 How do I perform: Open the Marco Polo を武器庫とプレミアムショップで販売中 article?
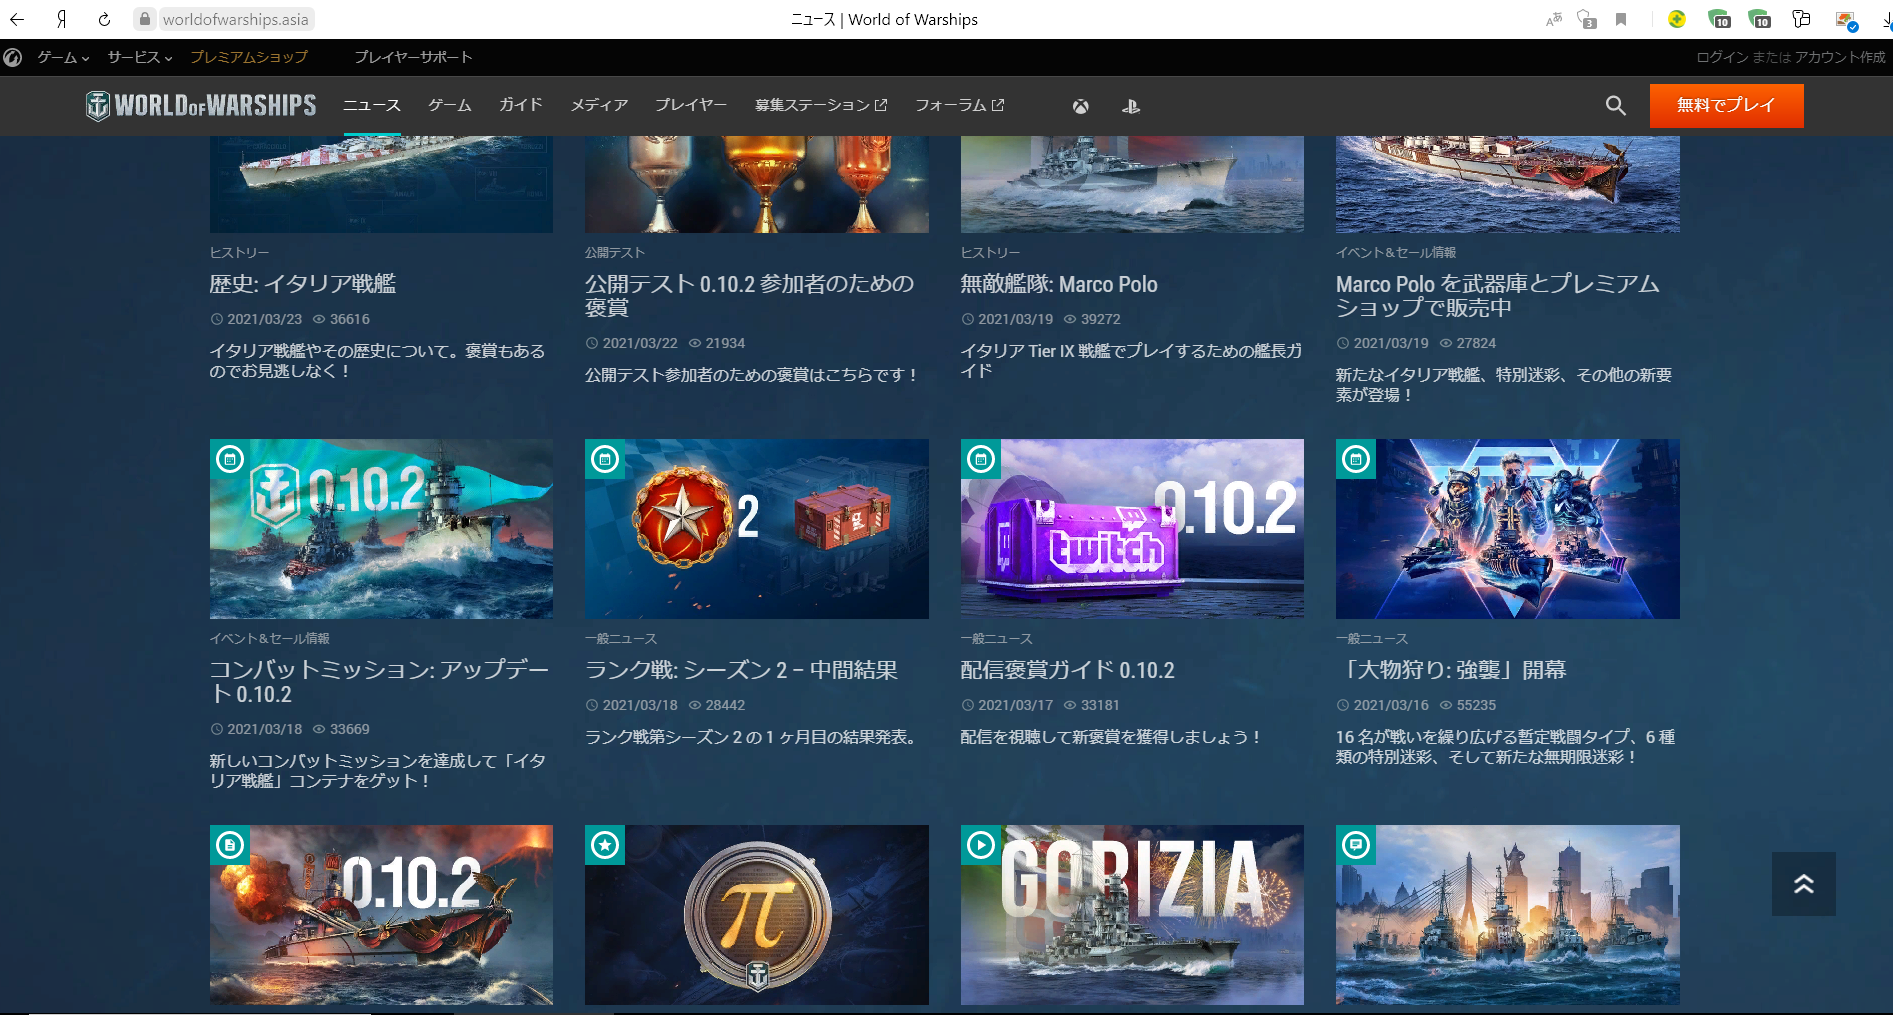(x=1497, y=296)
